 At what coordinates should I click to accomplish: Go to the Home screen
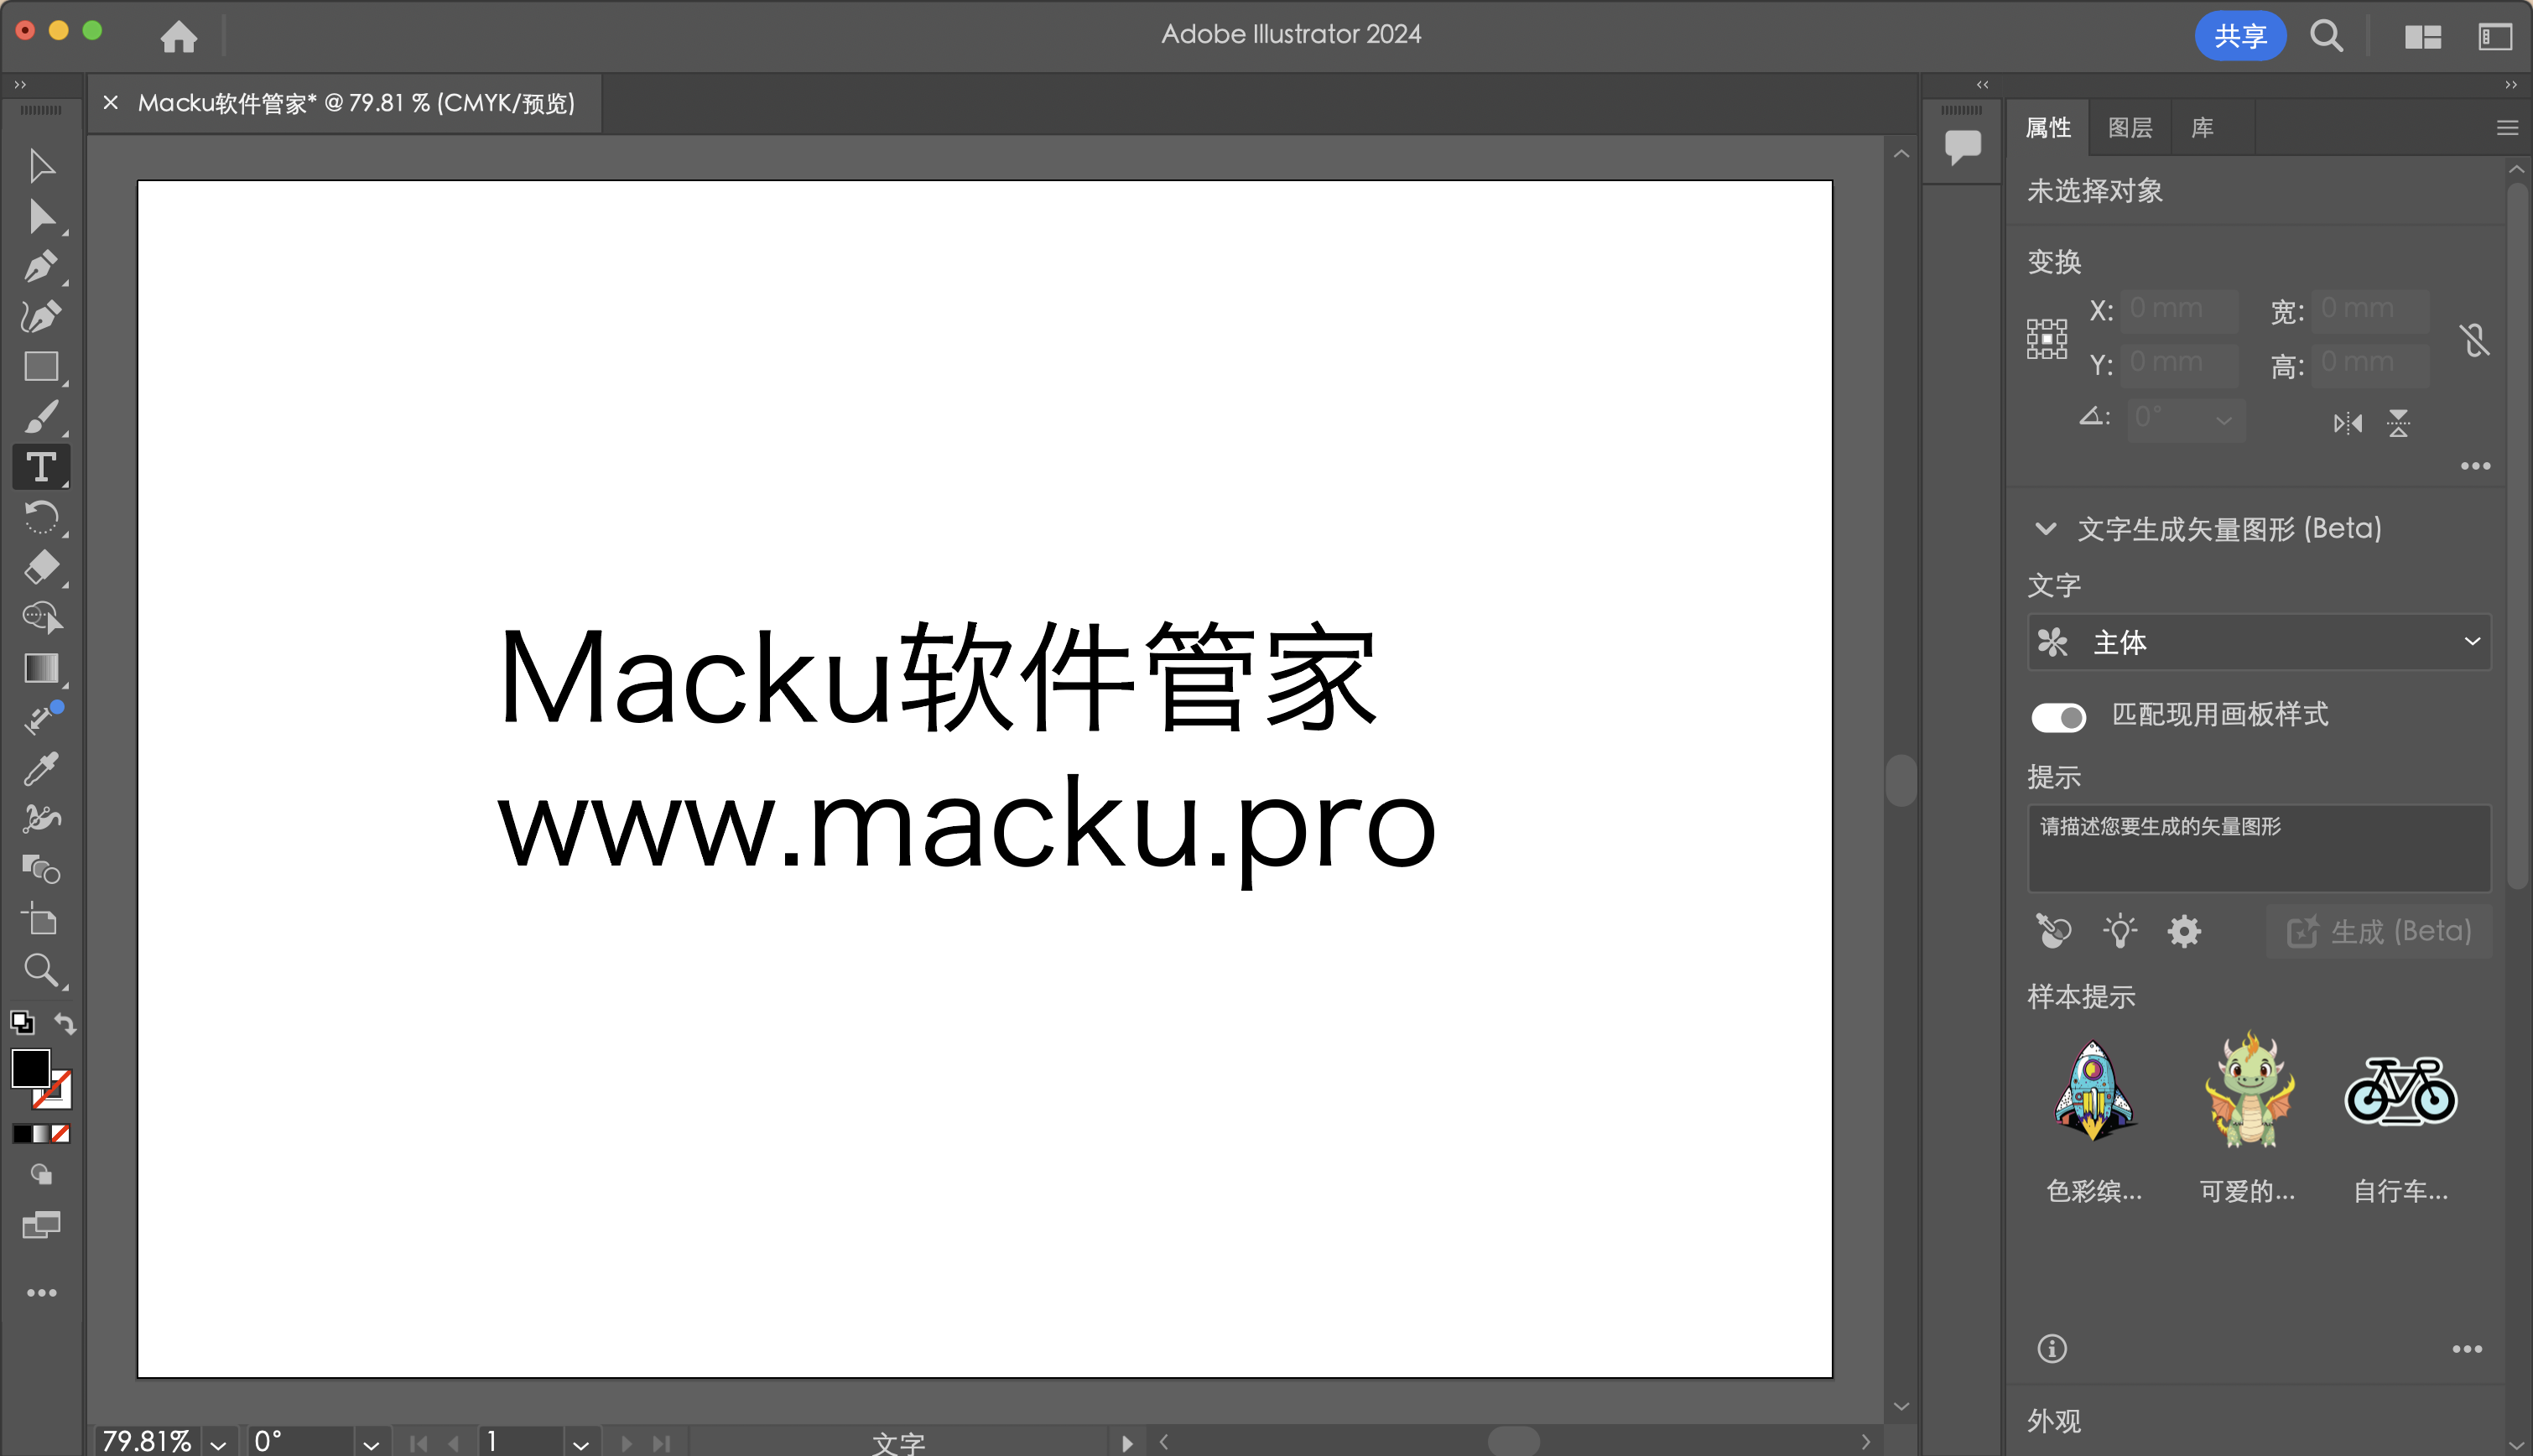click(179, 36)
